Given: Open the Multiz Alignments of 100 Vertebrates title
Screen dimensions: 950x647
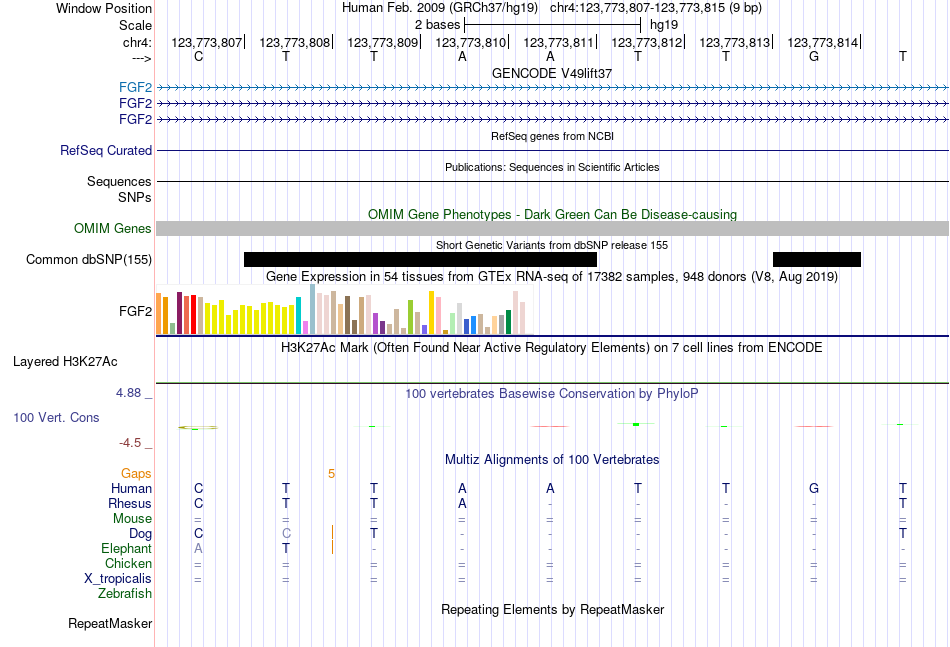Looking at the screenshot, I should pyautogui.click(x=552, y=460).
